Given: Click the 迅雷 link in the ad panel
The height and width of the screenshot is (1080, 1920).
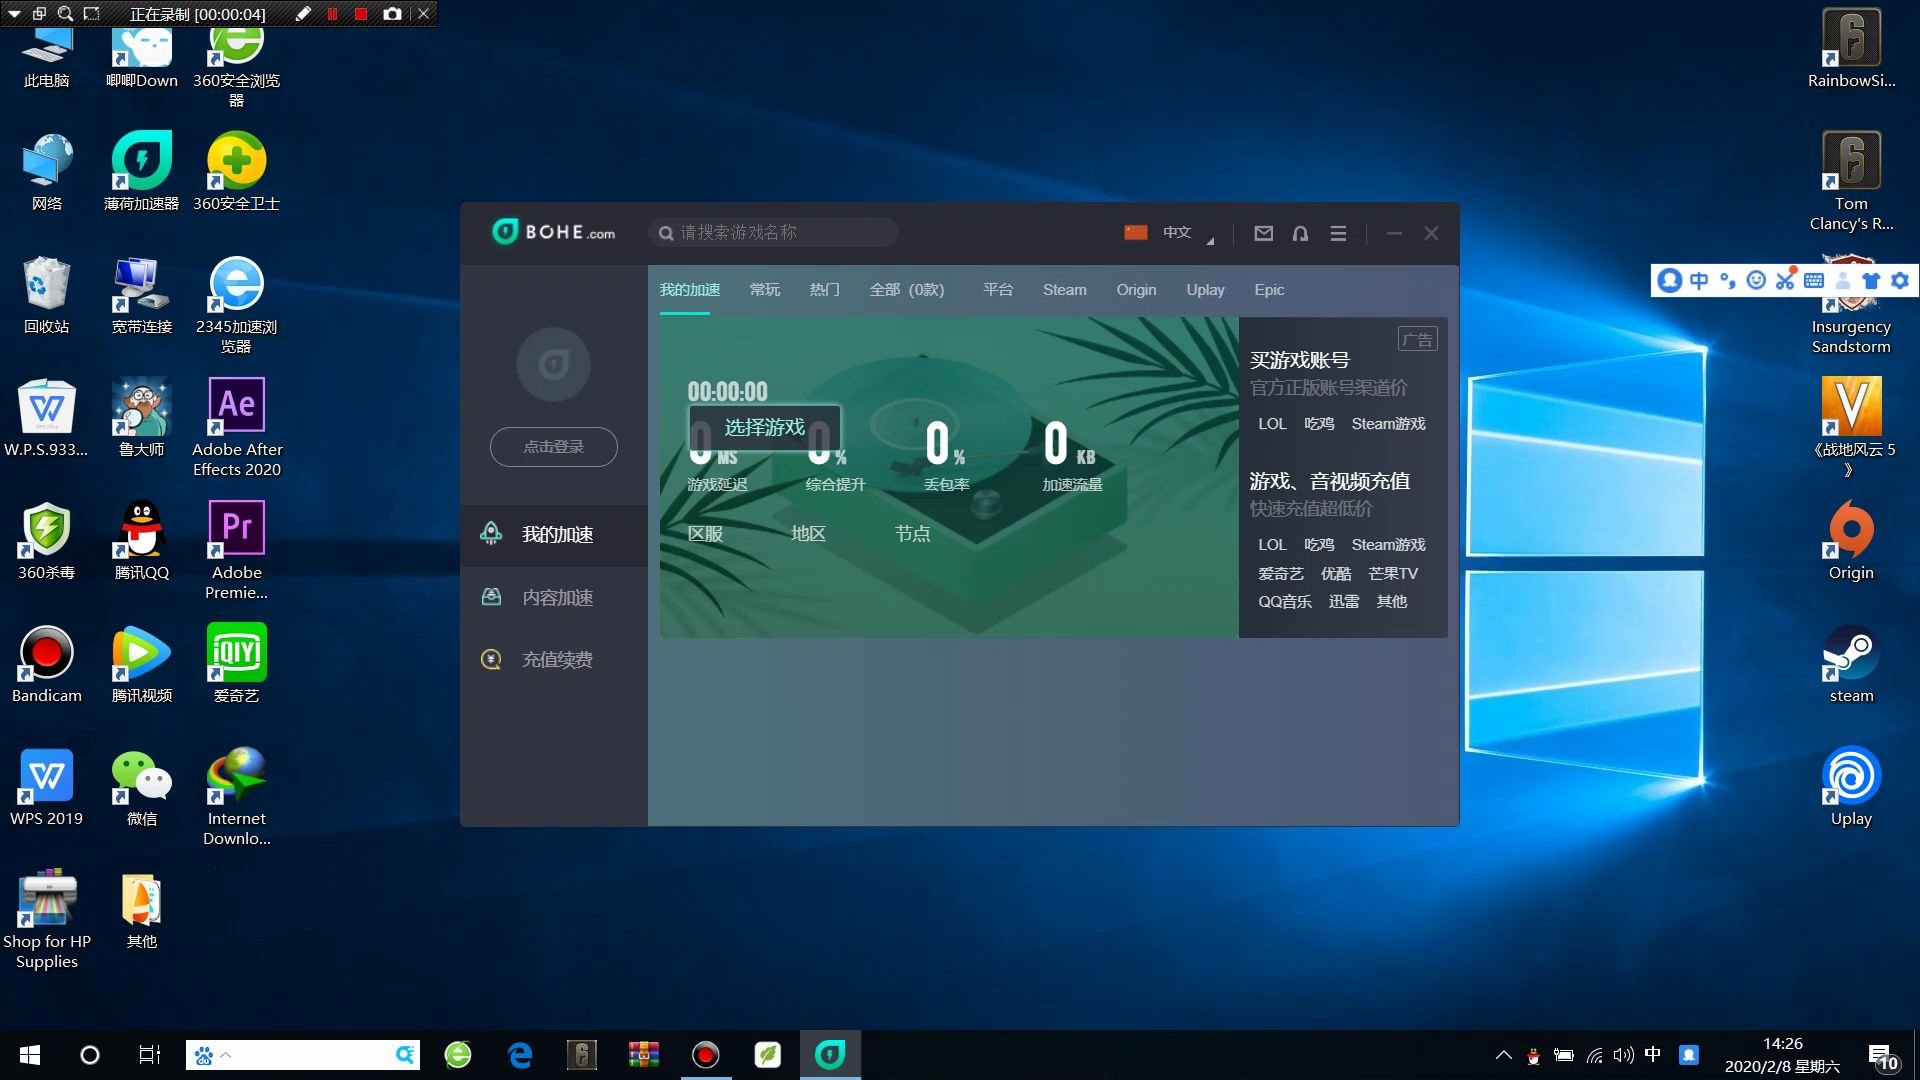Looking at the screenshot, I should pos(1344,602).
